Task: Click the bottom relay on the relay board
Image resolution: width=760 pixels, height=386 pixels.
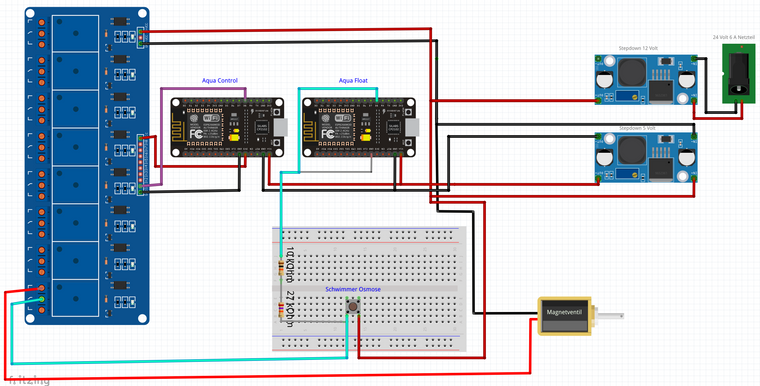Action: tap(75, 298)
